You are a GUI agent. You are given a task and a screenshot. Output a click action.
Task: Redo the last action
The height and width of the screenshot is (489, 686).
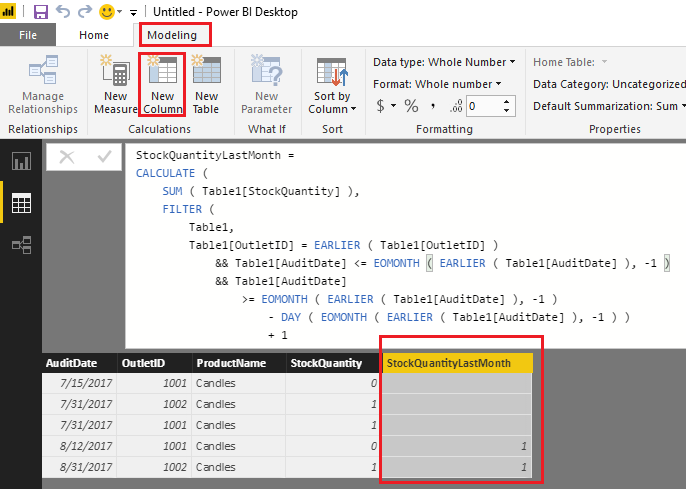[84, 12]
